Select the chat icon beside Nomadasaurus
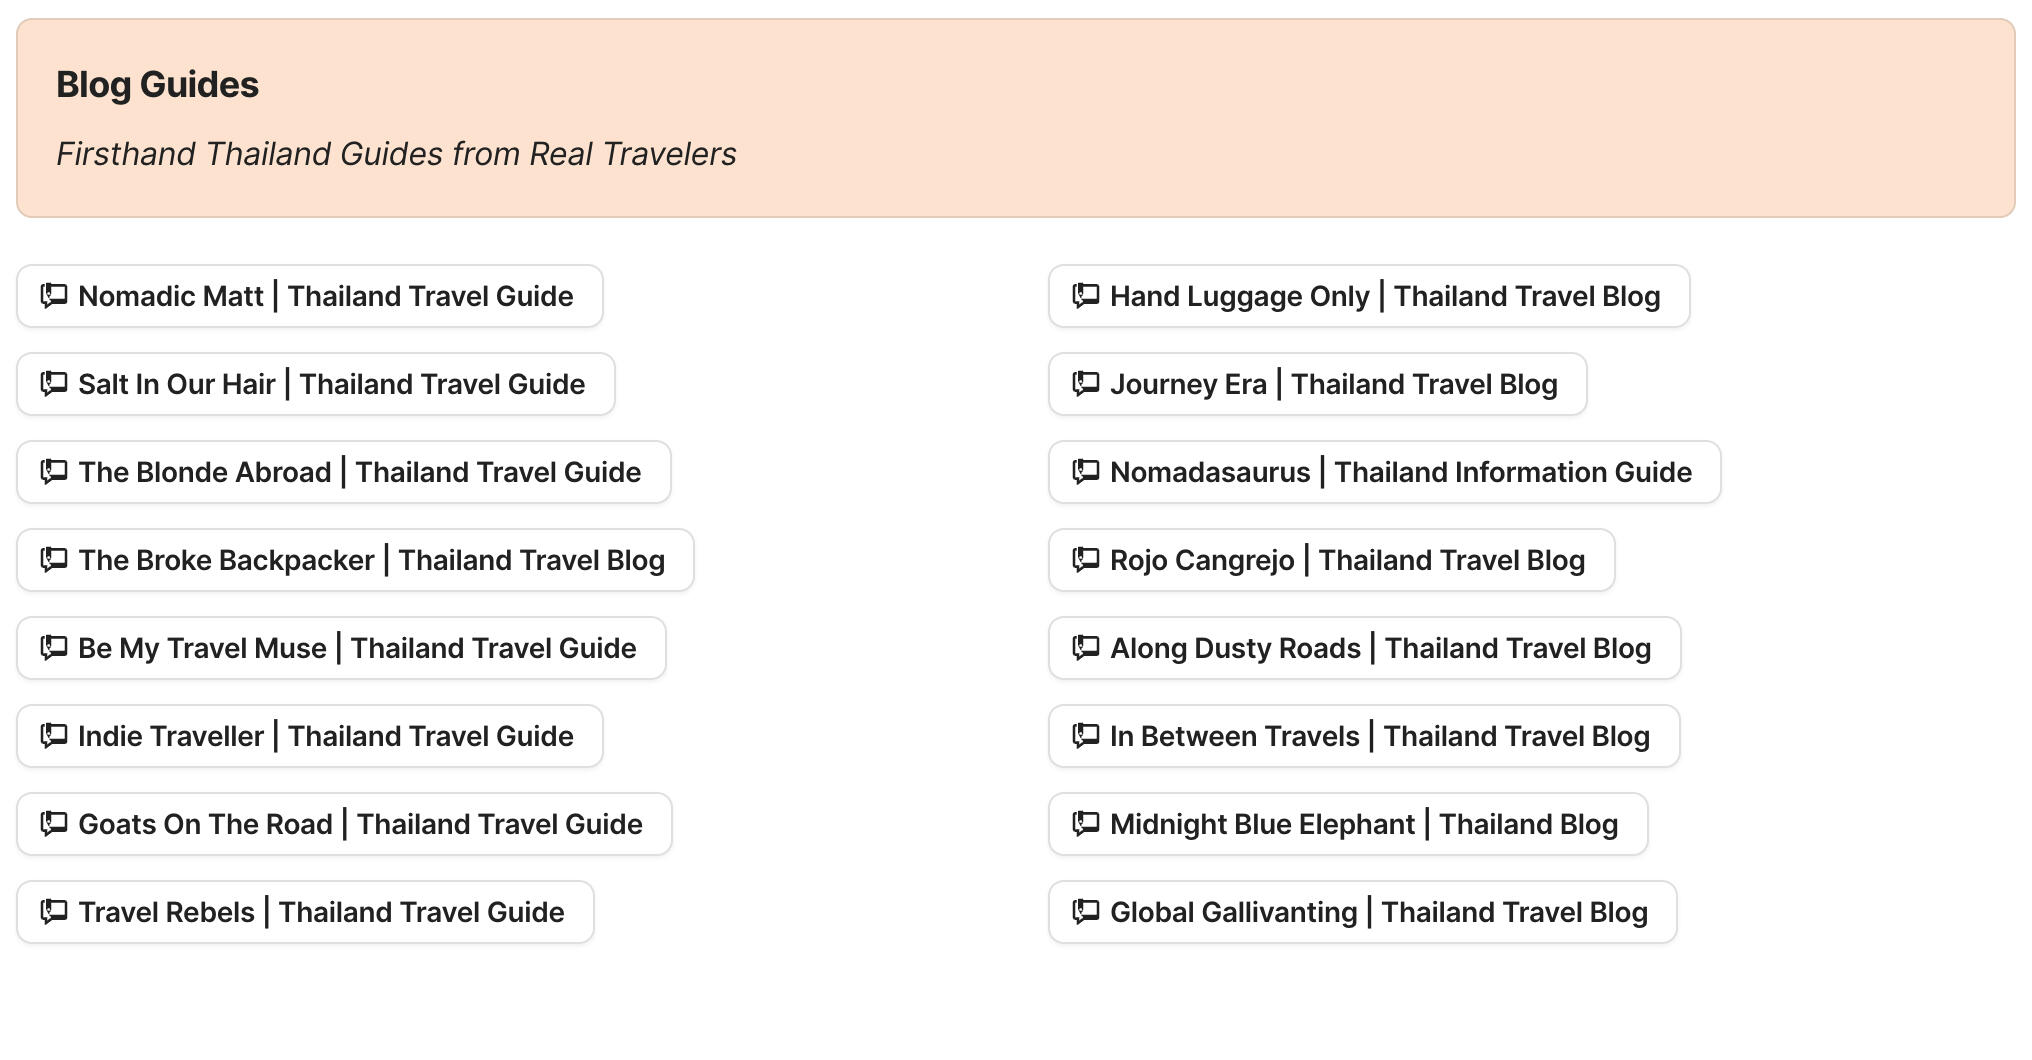 coord(1084,472)
